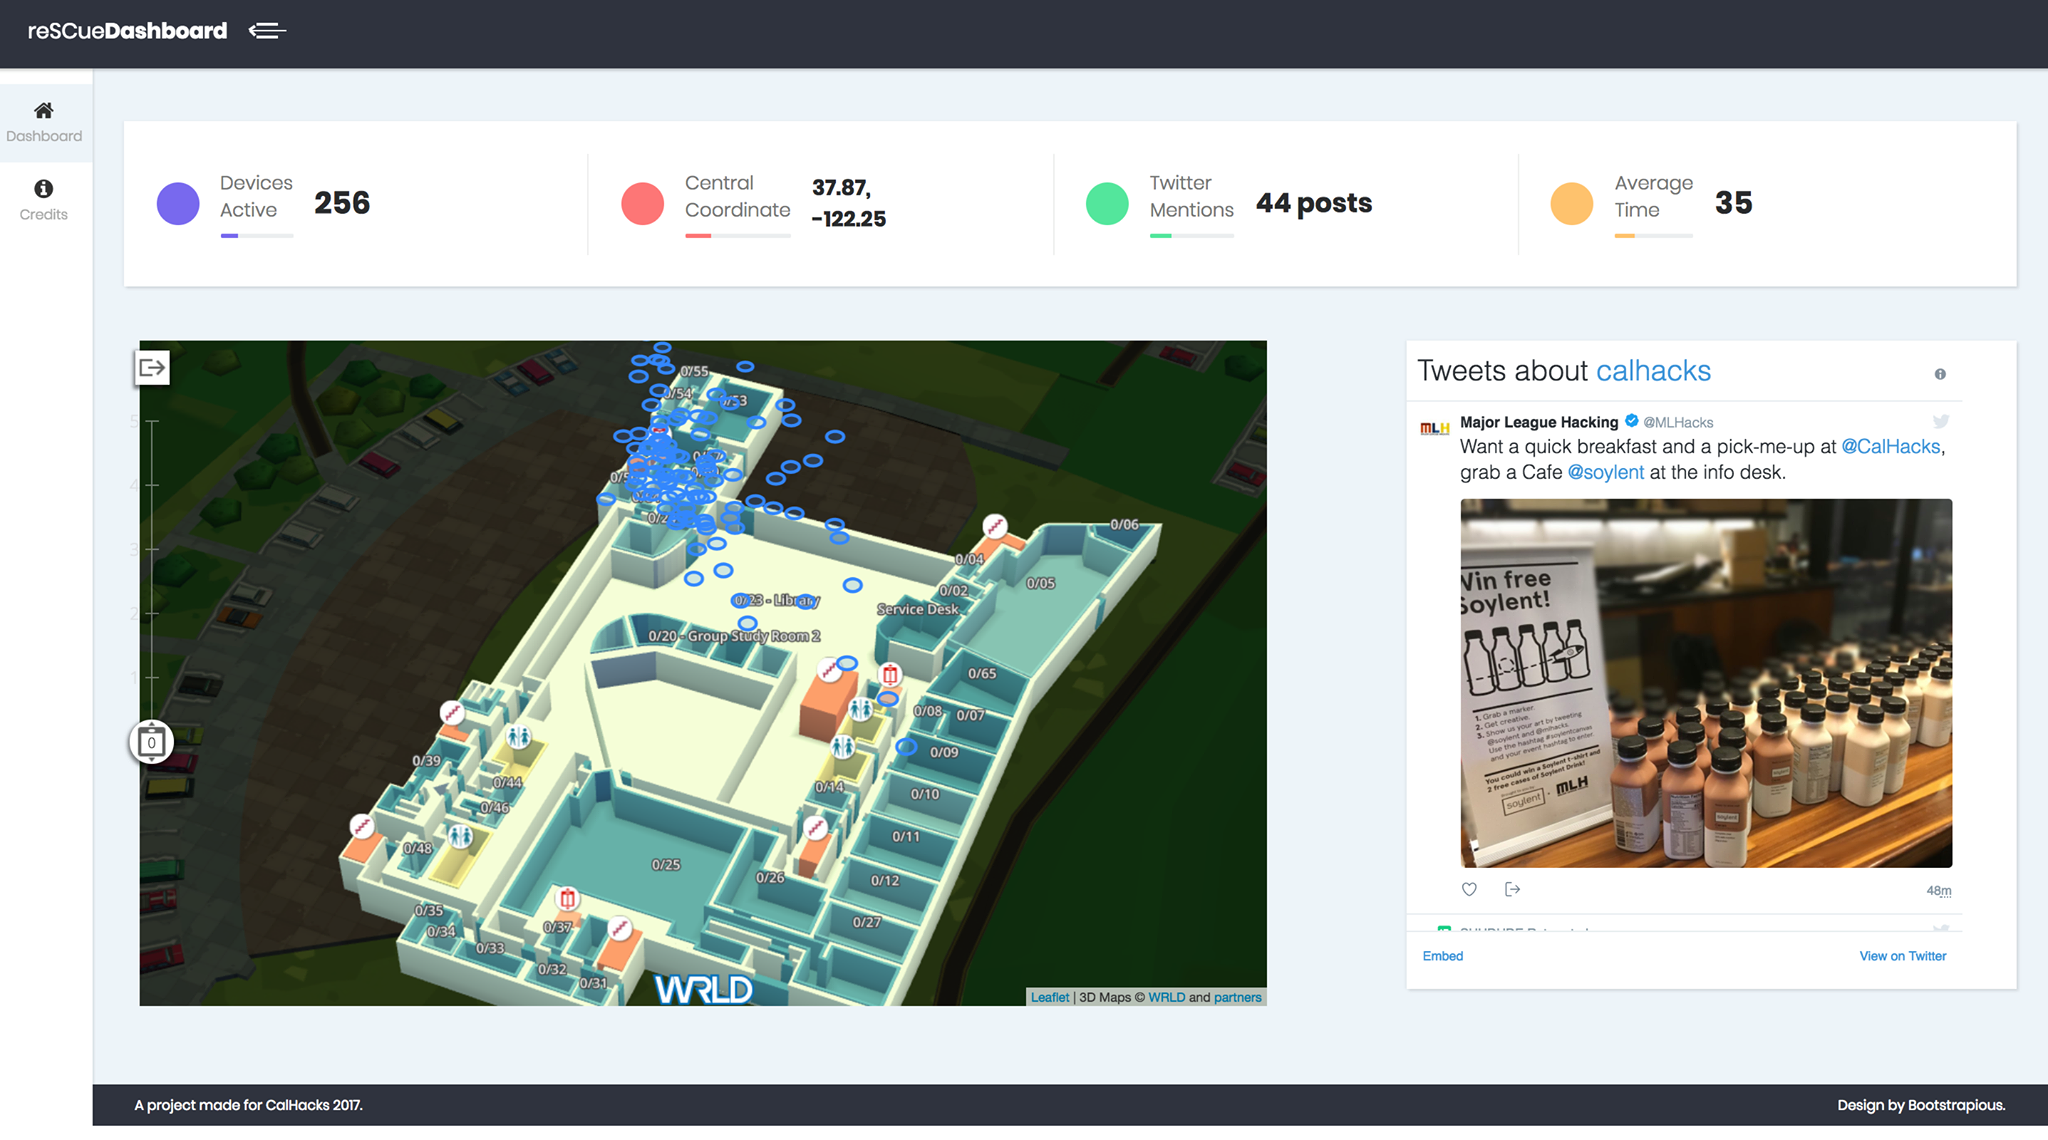Collapse the sidebar using the hamburger arrow icon
The width and height of the screenshot is (2048, 1140).
pos(267,31)
